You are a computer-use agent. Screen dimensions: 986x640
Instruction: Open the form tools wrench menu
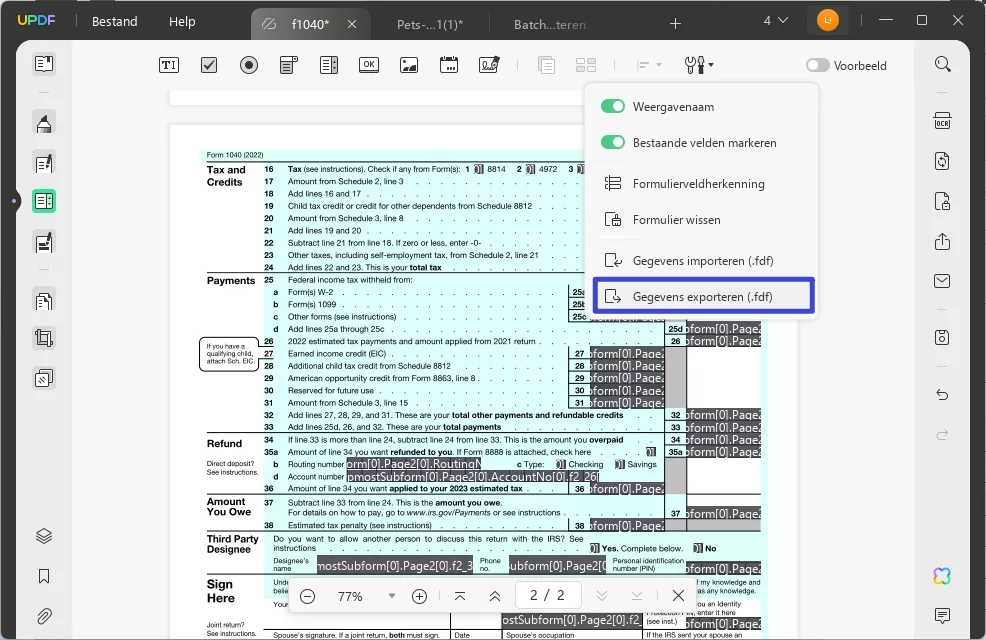699,65
